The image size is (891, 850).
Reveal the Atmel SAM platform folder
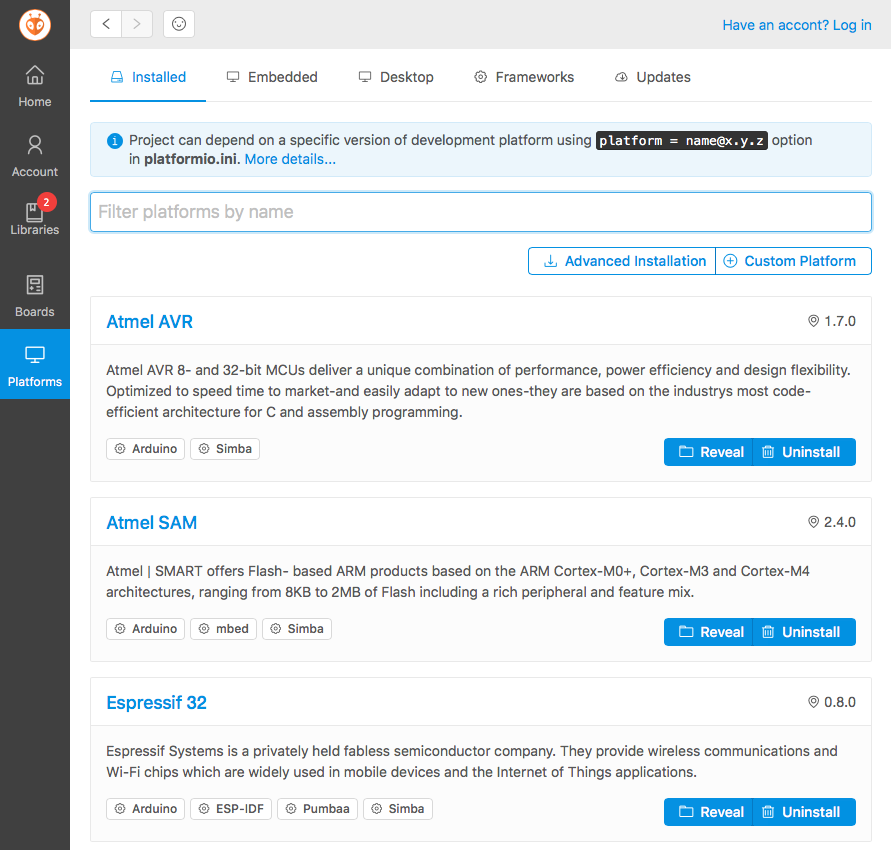point(709,632)
